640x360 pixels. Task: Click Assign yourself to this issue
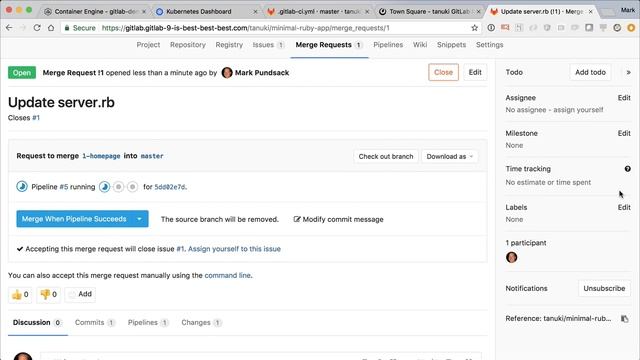(x=234, y=249)
